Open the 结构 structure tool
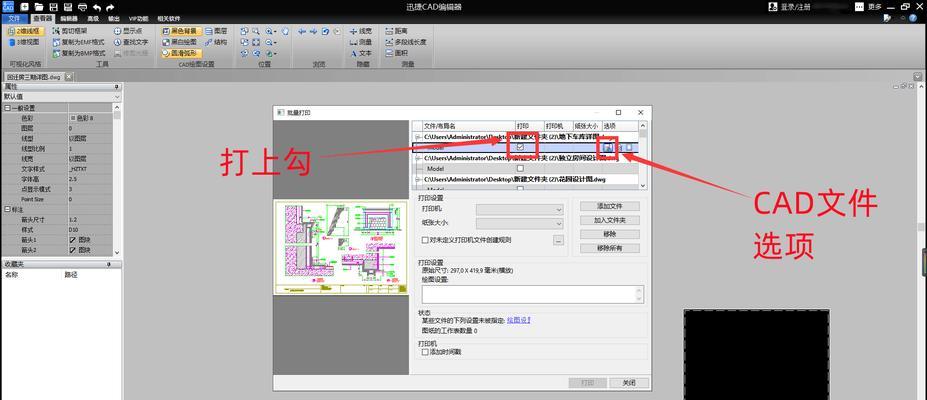This screenshot has height=400, width=927. (216, 42)
